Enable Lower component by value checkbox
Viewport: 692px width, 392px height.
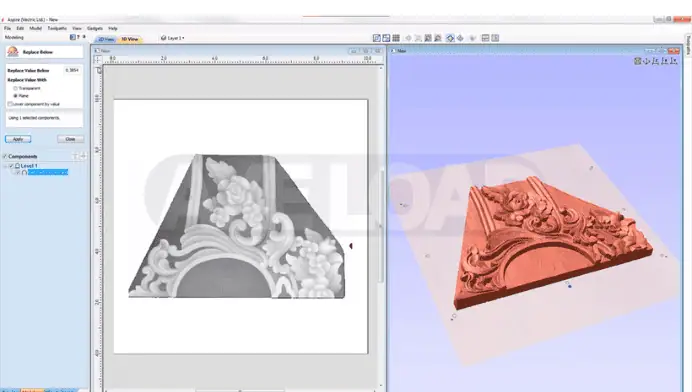tap(10, 104)
